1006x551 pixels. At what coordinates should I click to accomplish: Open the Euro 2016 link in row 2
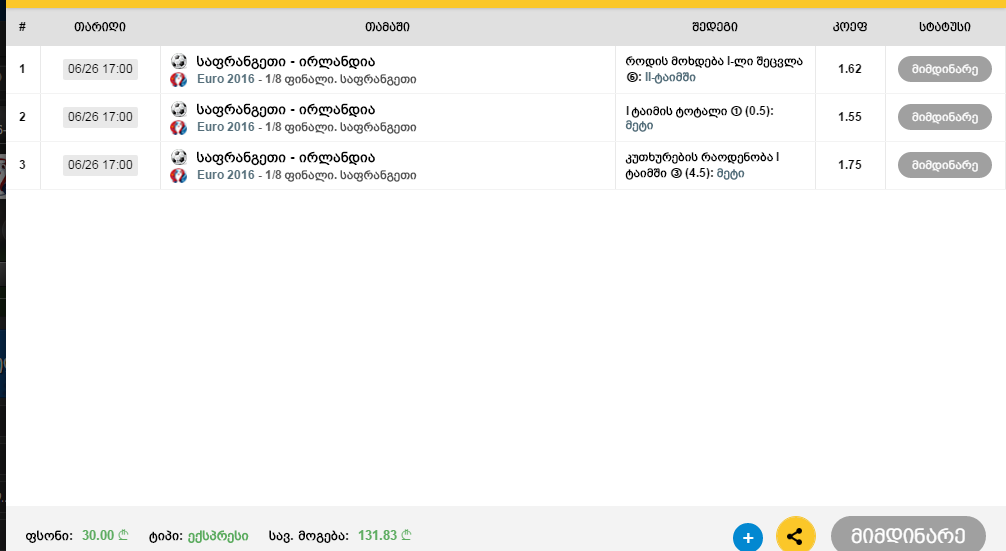(x=226, y=127)
